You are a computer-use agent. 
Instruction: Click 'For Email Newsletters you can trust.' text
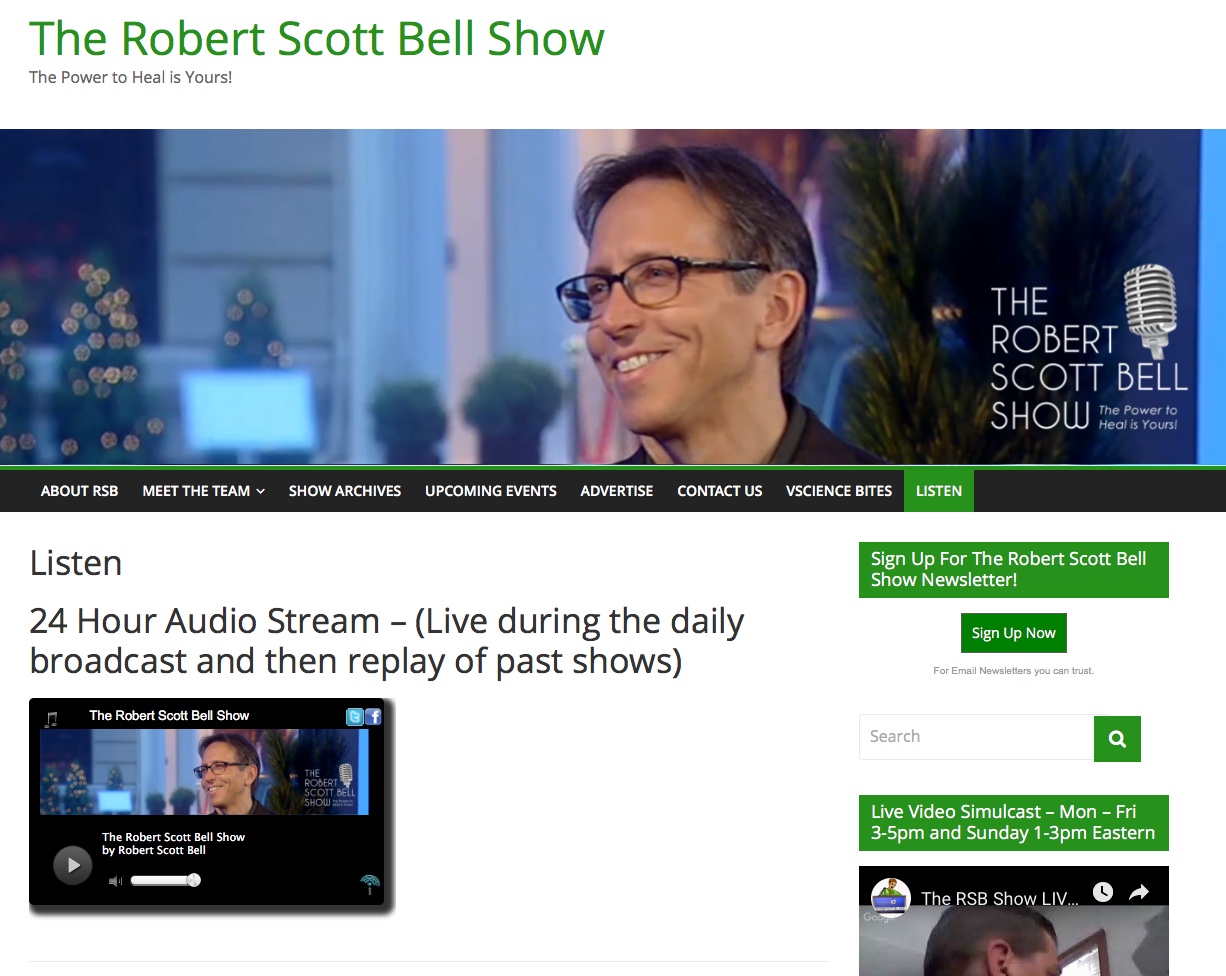(1014, 671)
